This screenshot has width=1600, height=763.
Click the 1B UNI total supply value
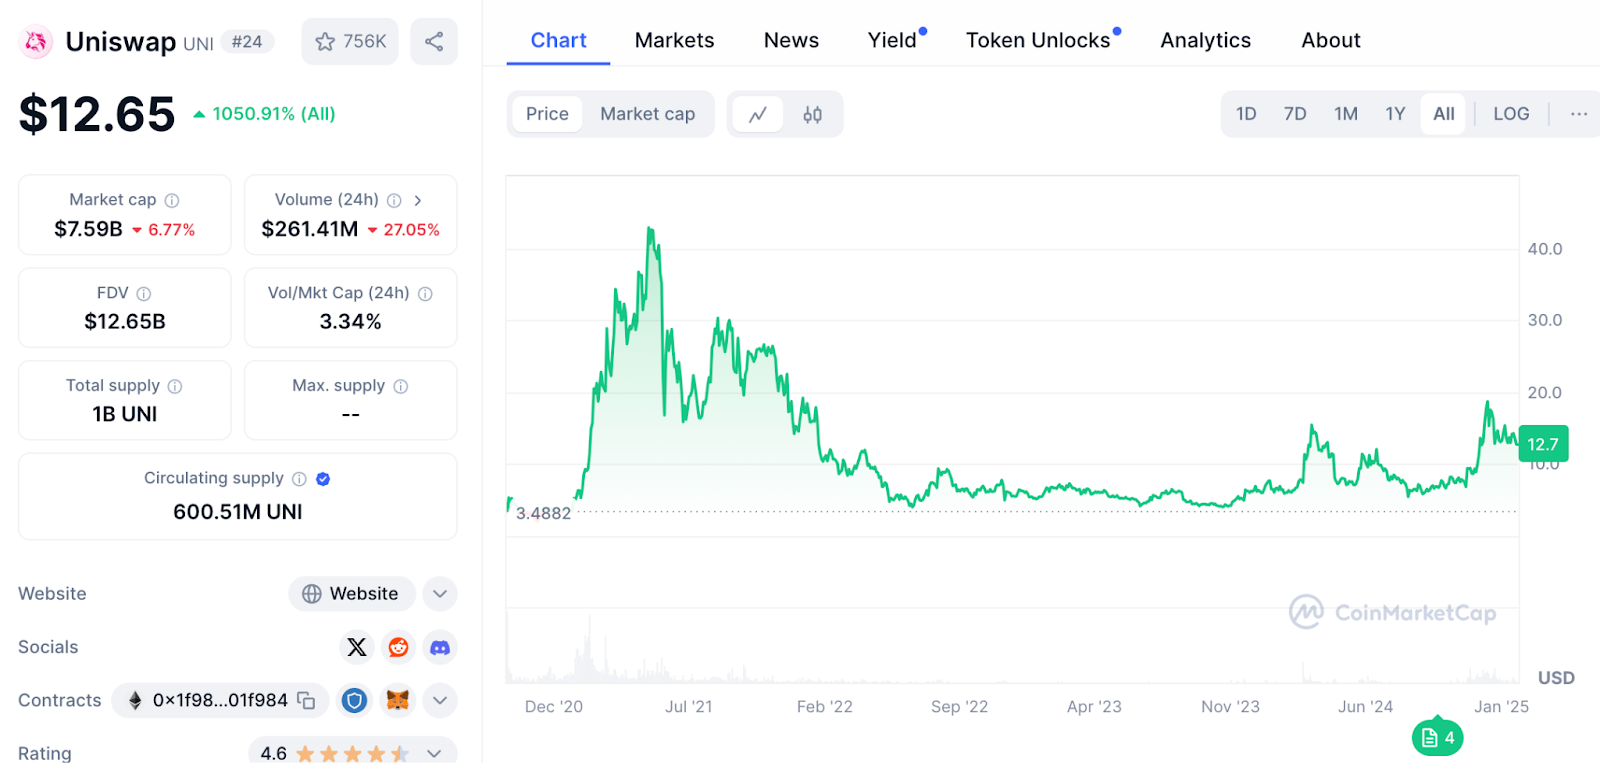(125, 414)
